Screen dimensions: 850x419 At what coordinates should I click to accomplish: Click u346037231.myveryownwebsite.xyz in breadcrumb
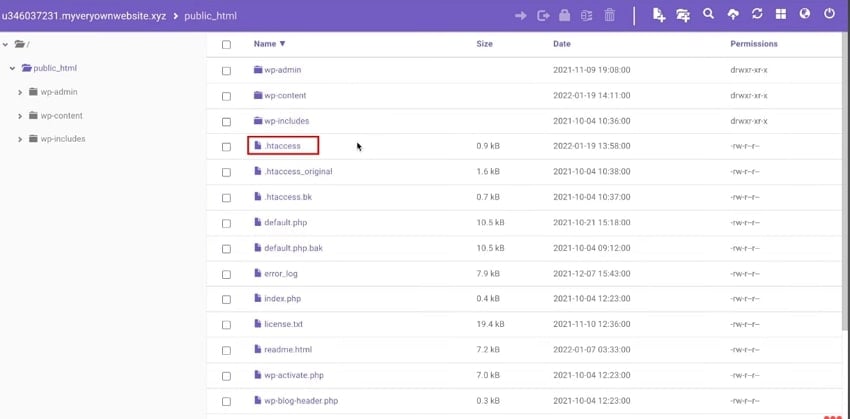point(84,16)
